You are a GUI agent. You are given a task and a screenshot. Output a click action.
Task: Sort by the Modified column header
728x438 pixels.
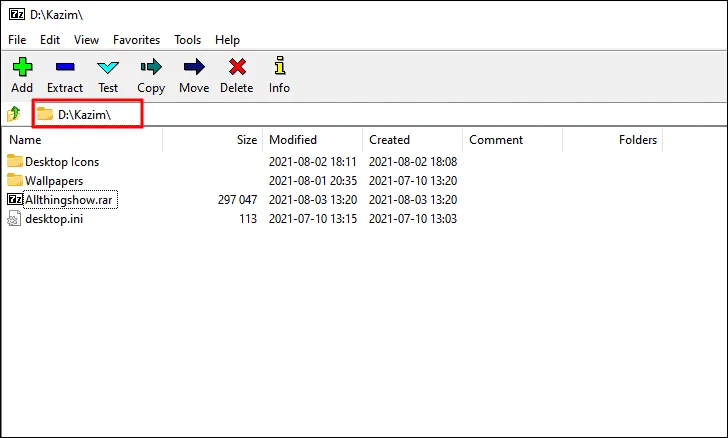(x=293, y=140)
